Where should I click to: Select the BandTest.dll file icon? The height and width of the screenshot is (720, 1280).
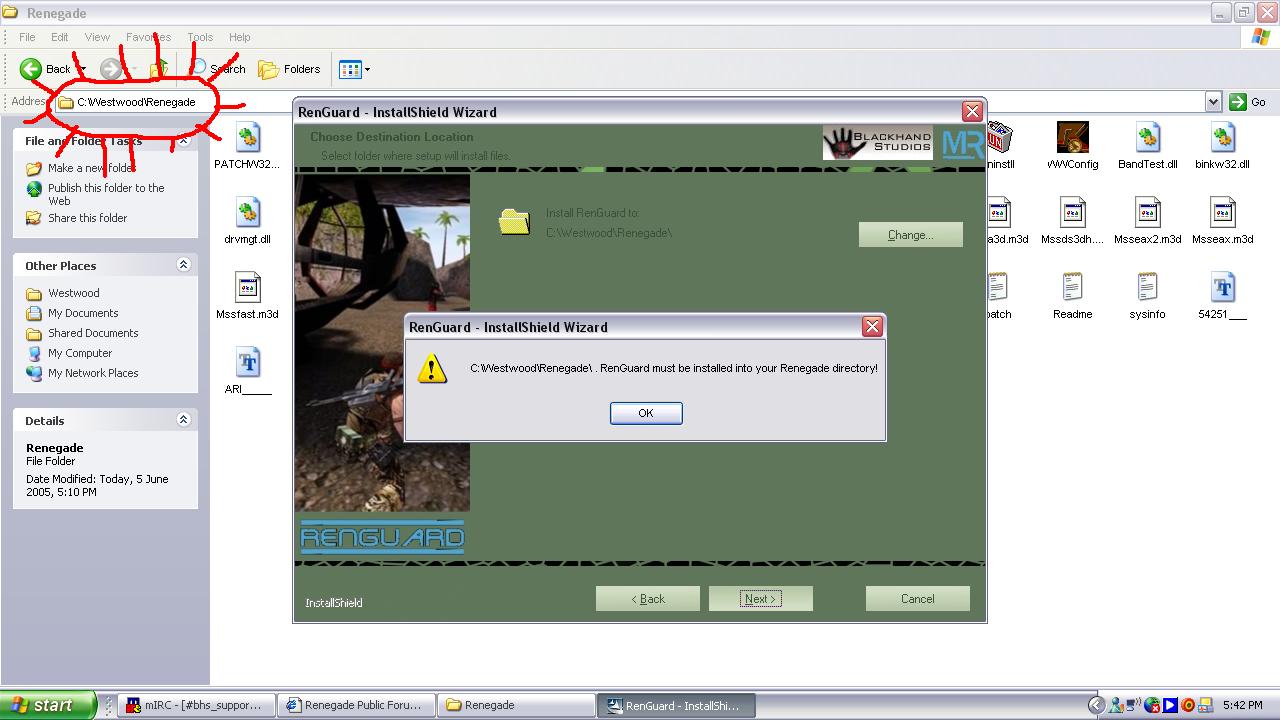[x=1147, y=139]
